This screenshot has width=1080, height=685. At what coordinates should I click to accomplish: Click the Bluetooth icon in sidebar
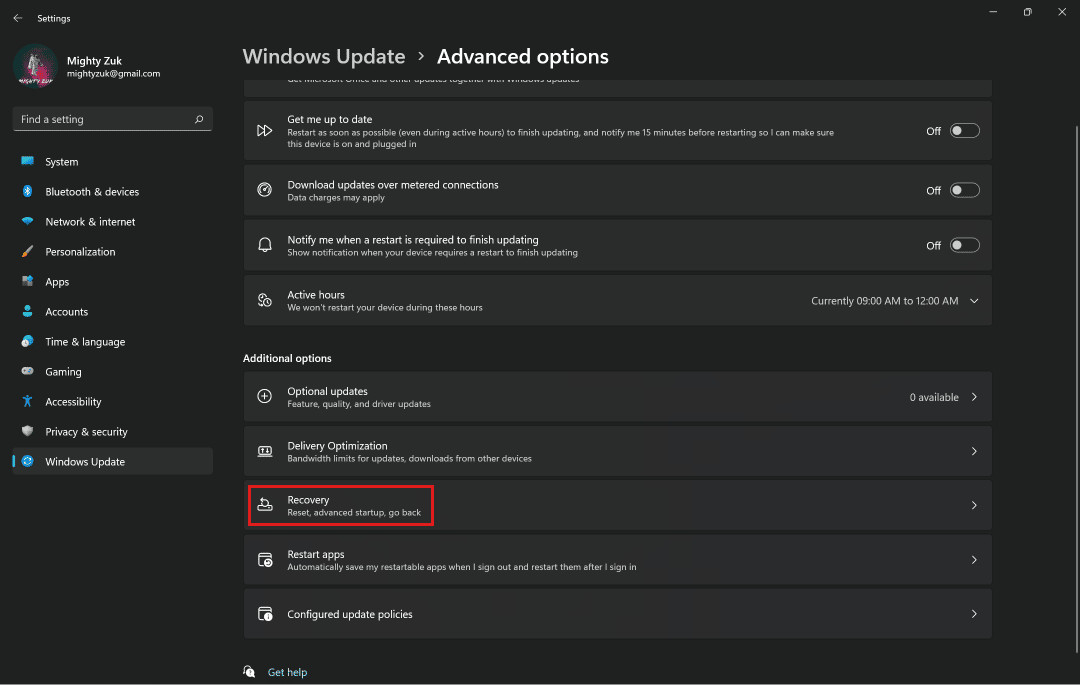tap(28, 191)
